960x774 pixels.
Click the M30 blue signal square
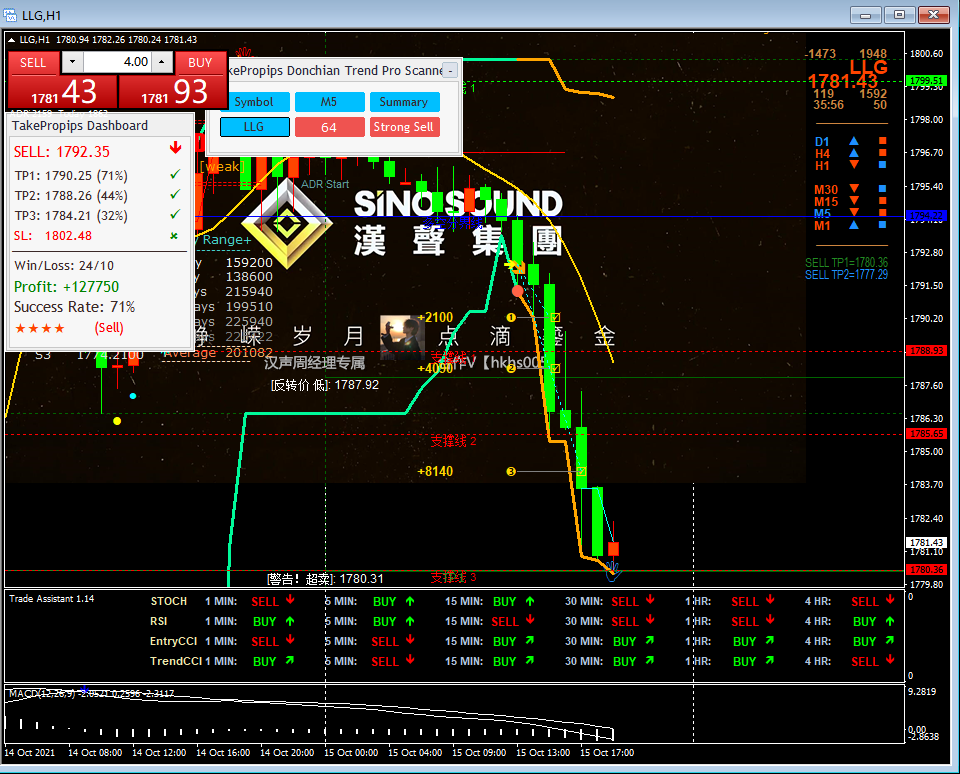pos(883,189)
